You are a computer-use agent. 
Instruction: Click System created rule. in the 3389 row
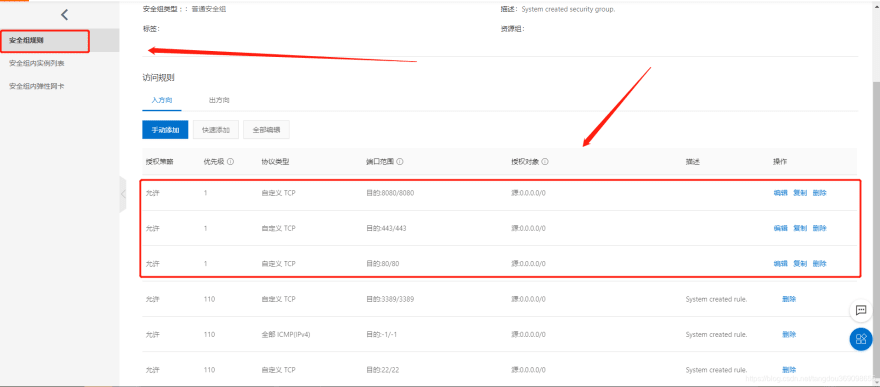coord(716,299)
